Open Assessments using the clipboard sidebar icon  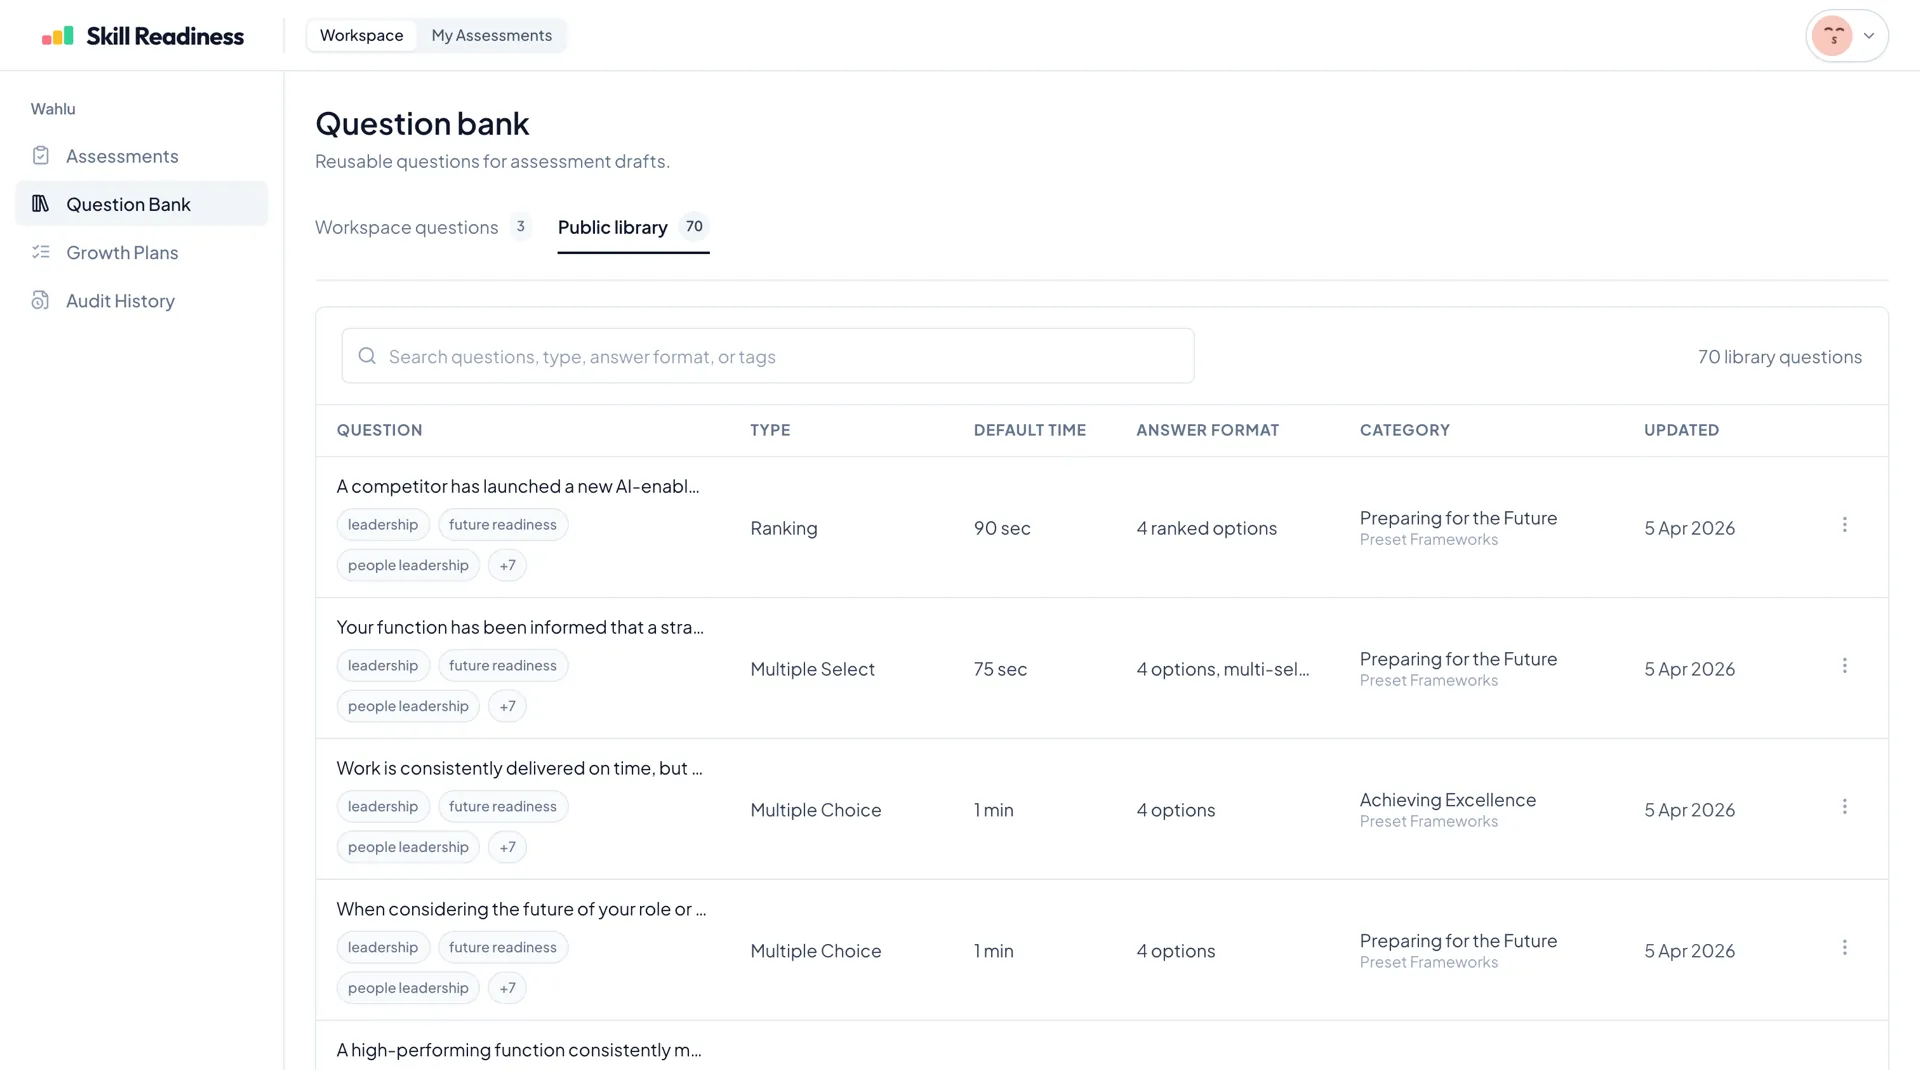pos(40,156)
